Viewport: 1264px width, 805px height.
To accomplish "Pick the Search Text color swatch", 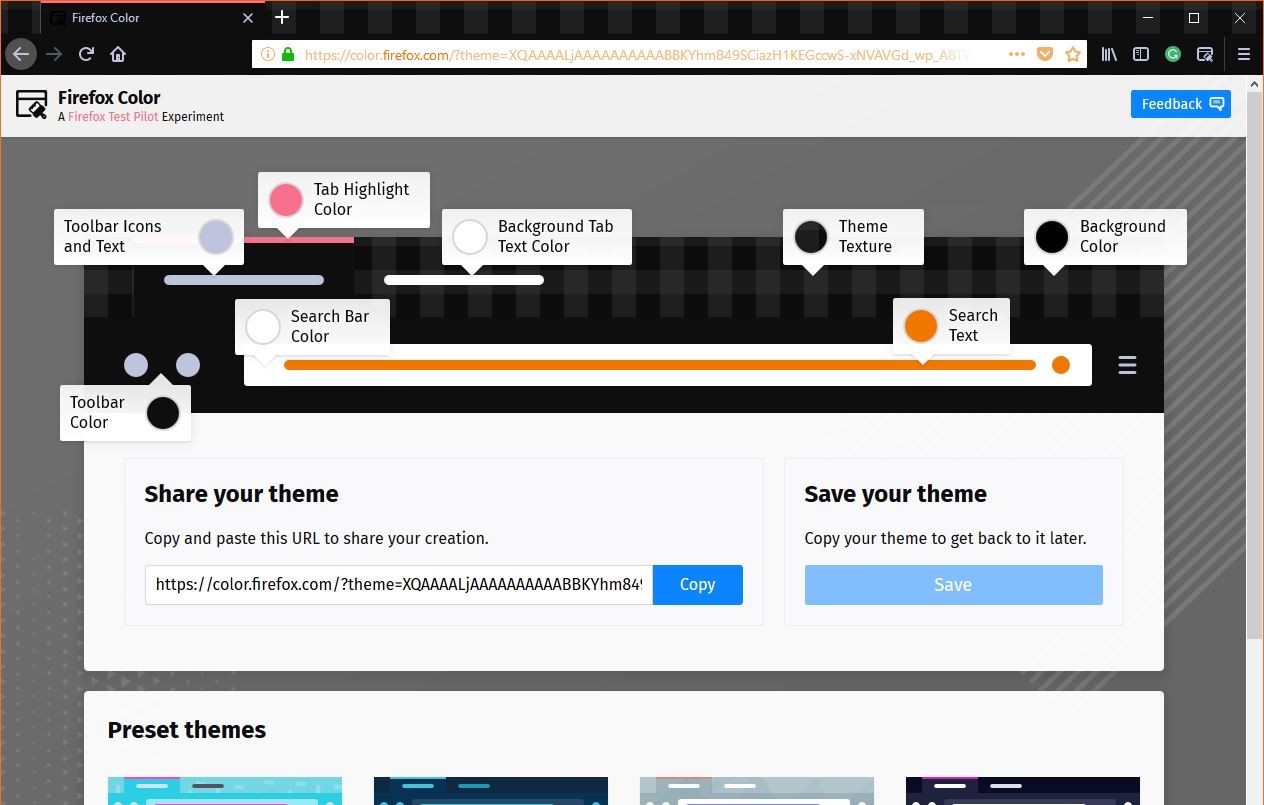I will [921, 326].
